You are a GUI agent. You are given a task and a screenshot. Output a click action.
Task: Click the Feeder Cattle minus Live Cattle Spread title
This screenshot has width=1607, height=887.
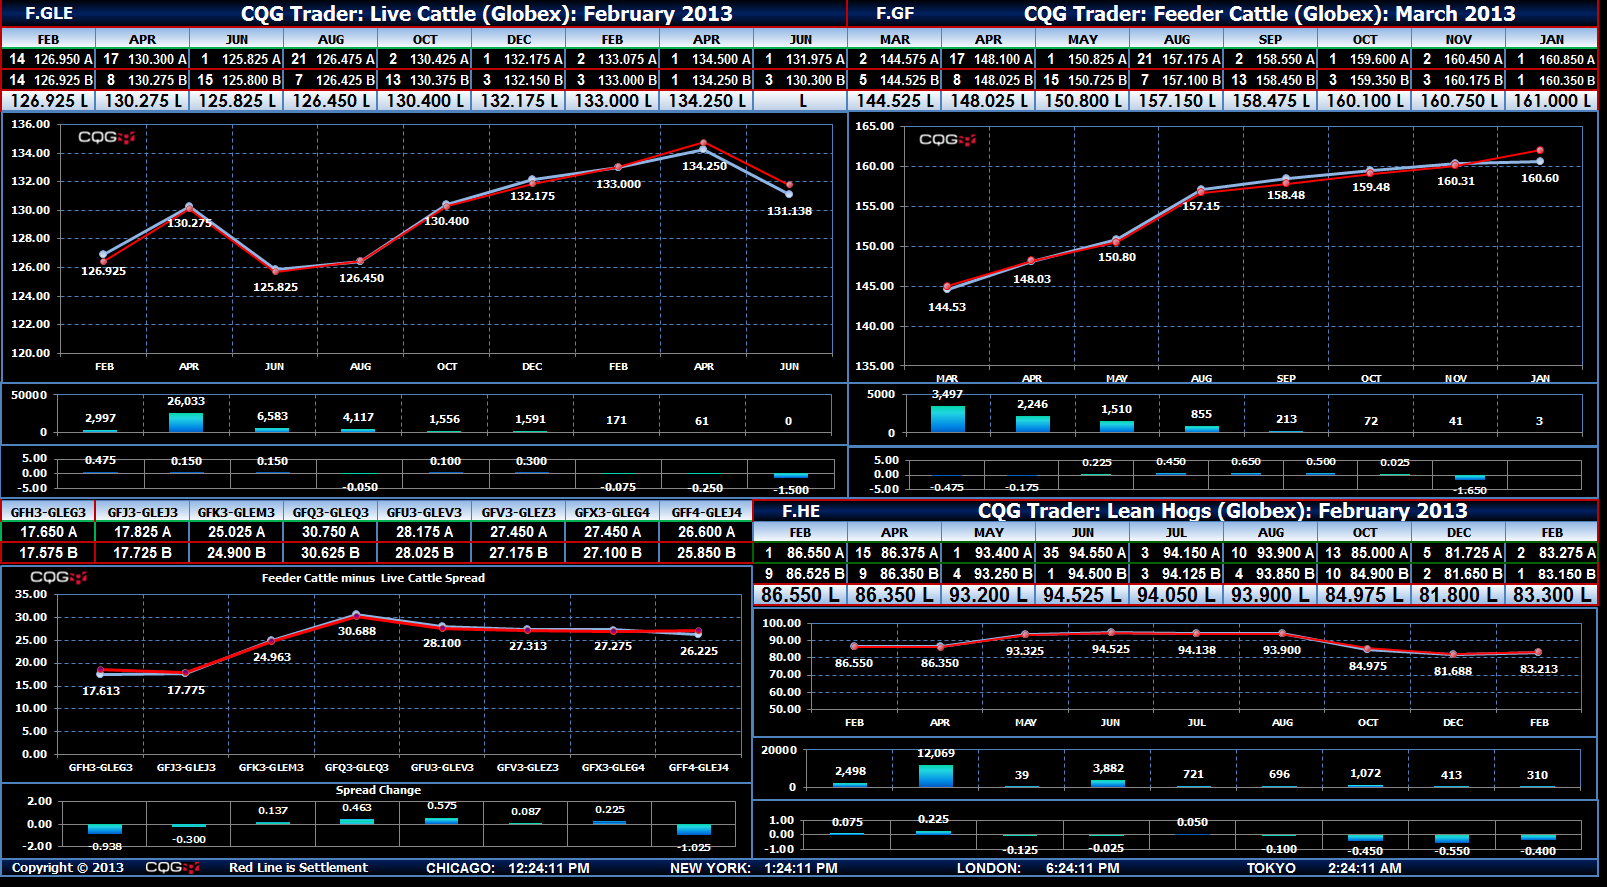[x=373, y=578]
